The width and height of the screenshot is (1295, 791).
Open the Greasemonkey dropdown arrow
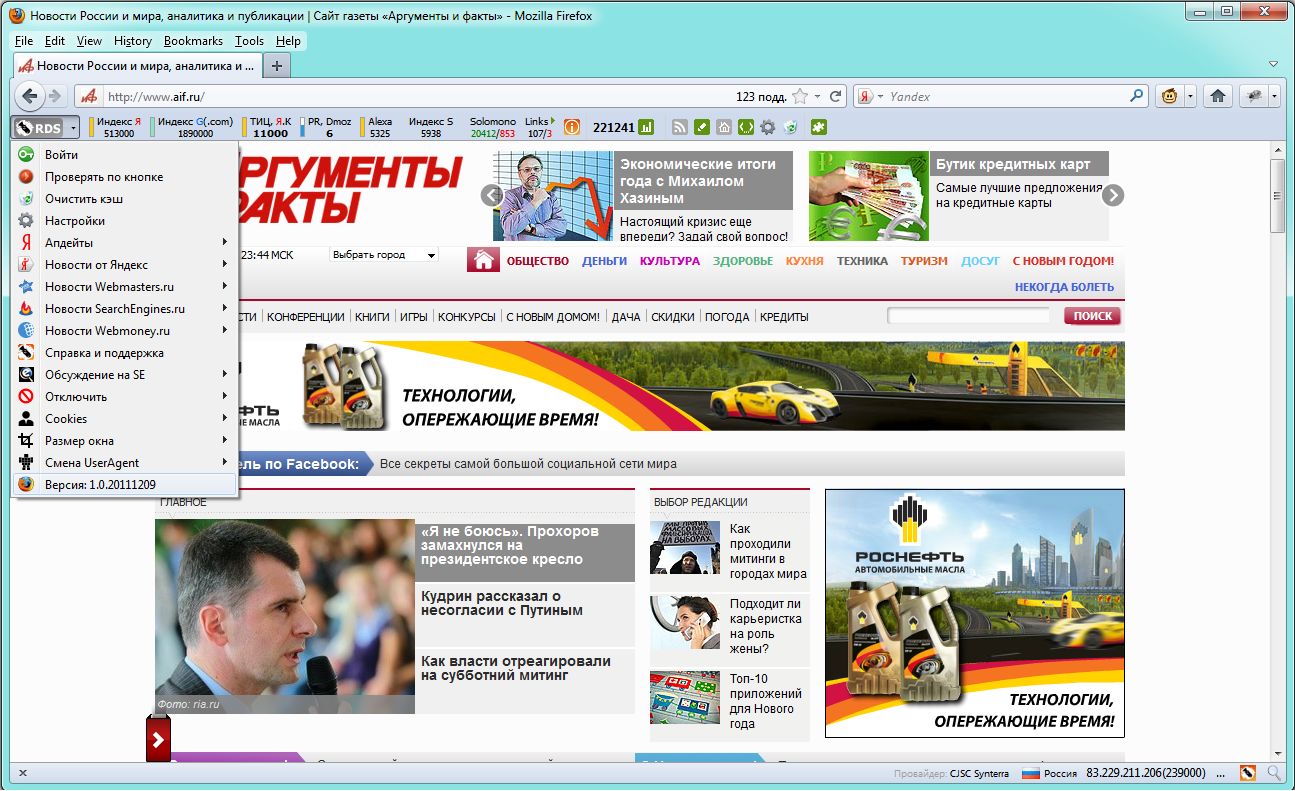coord(1190,96)
